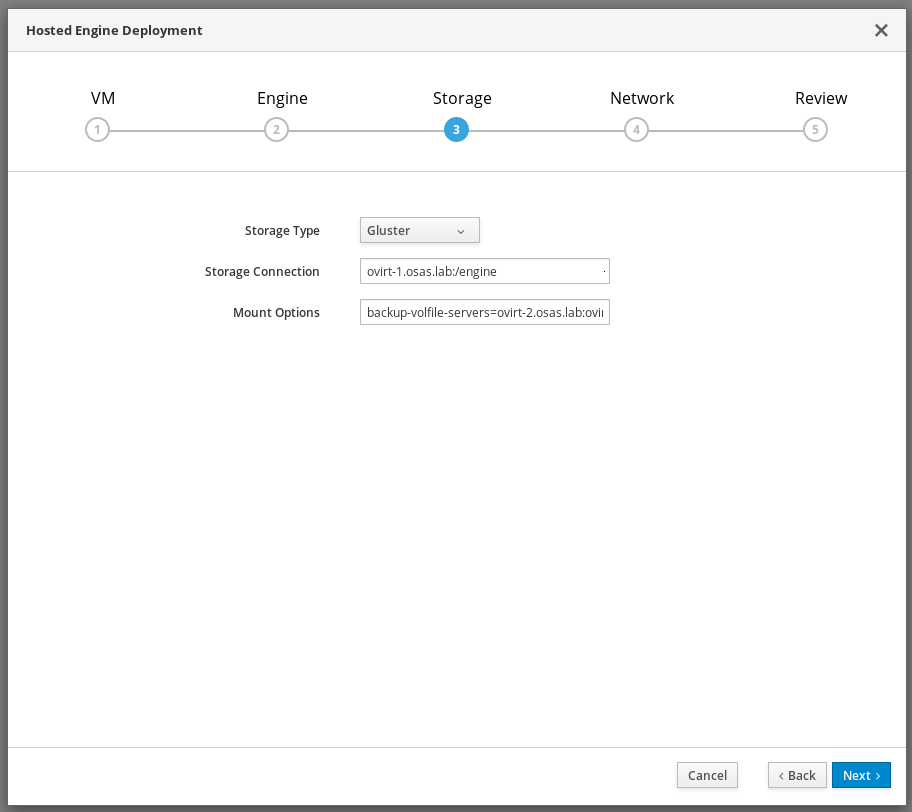Focus the Storage Connection input field
This screenshot has height=812, width=912.
pos(484,272)
